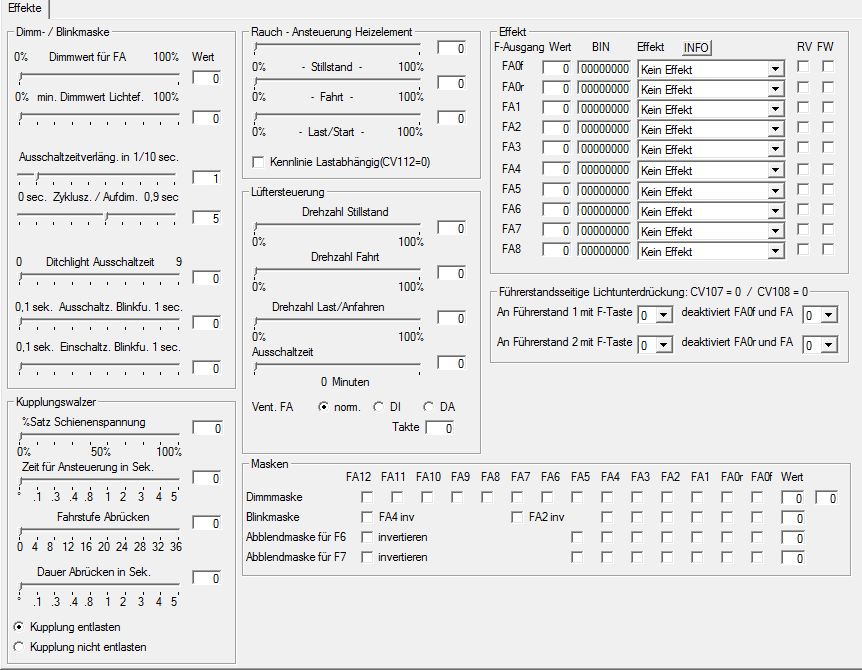Viewport: 862px width, 670px height.
Task: Focus the Einschaltz. Blinkfu. value field
Action: pos(206,368)
